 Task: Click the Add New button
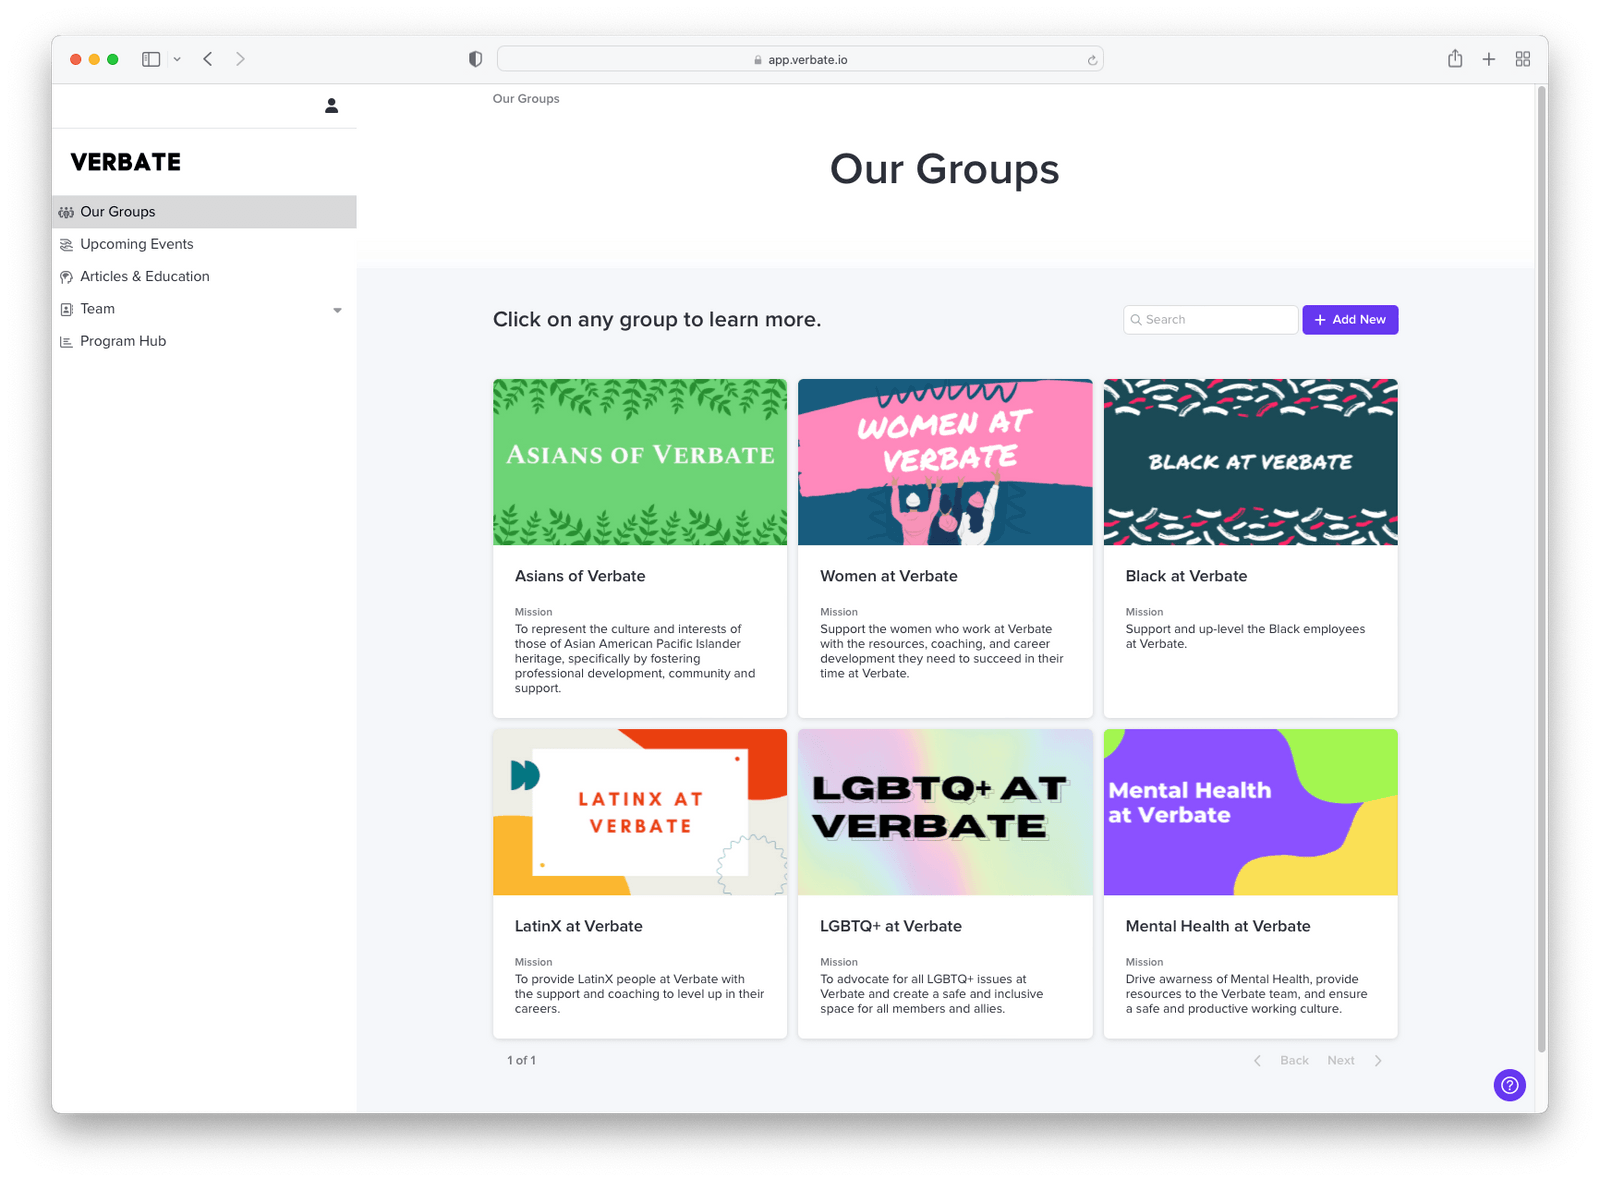1350,319
